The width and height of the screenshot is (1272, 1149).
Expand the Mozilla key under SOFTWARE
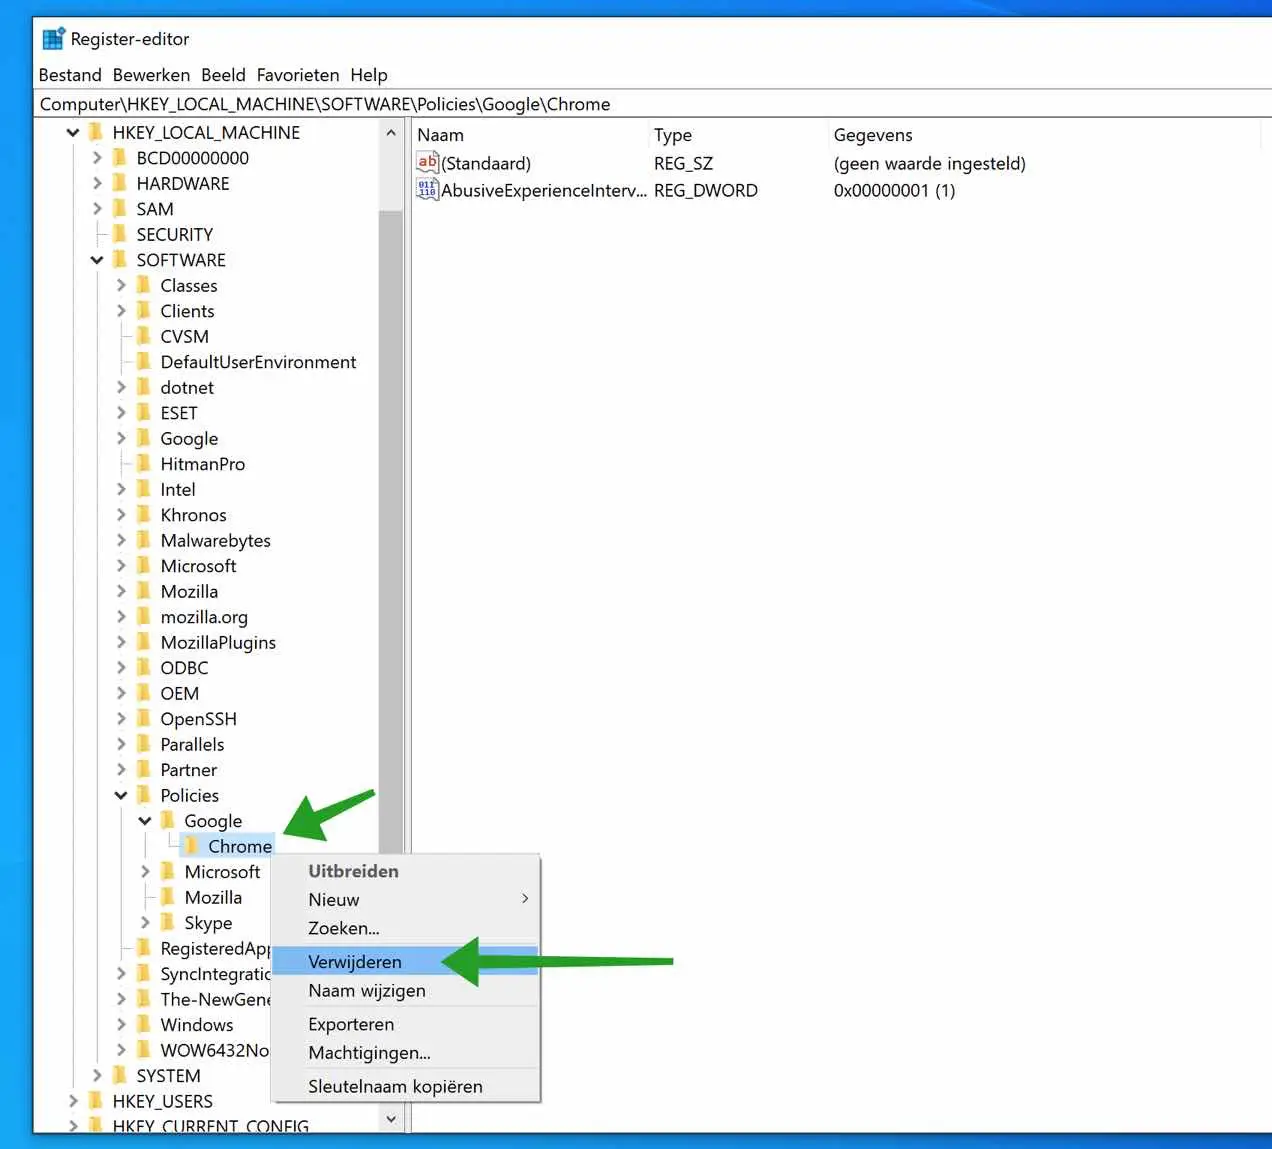pyautogui.click(x=121, y=591)
